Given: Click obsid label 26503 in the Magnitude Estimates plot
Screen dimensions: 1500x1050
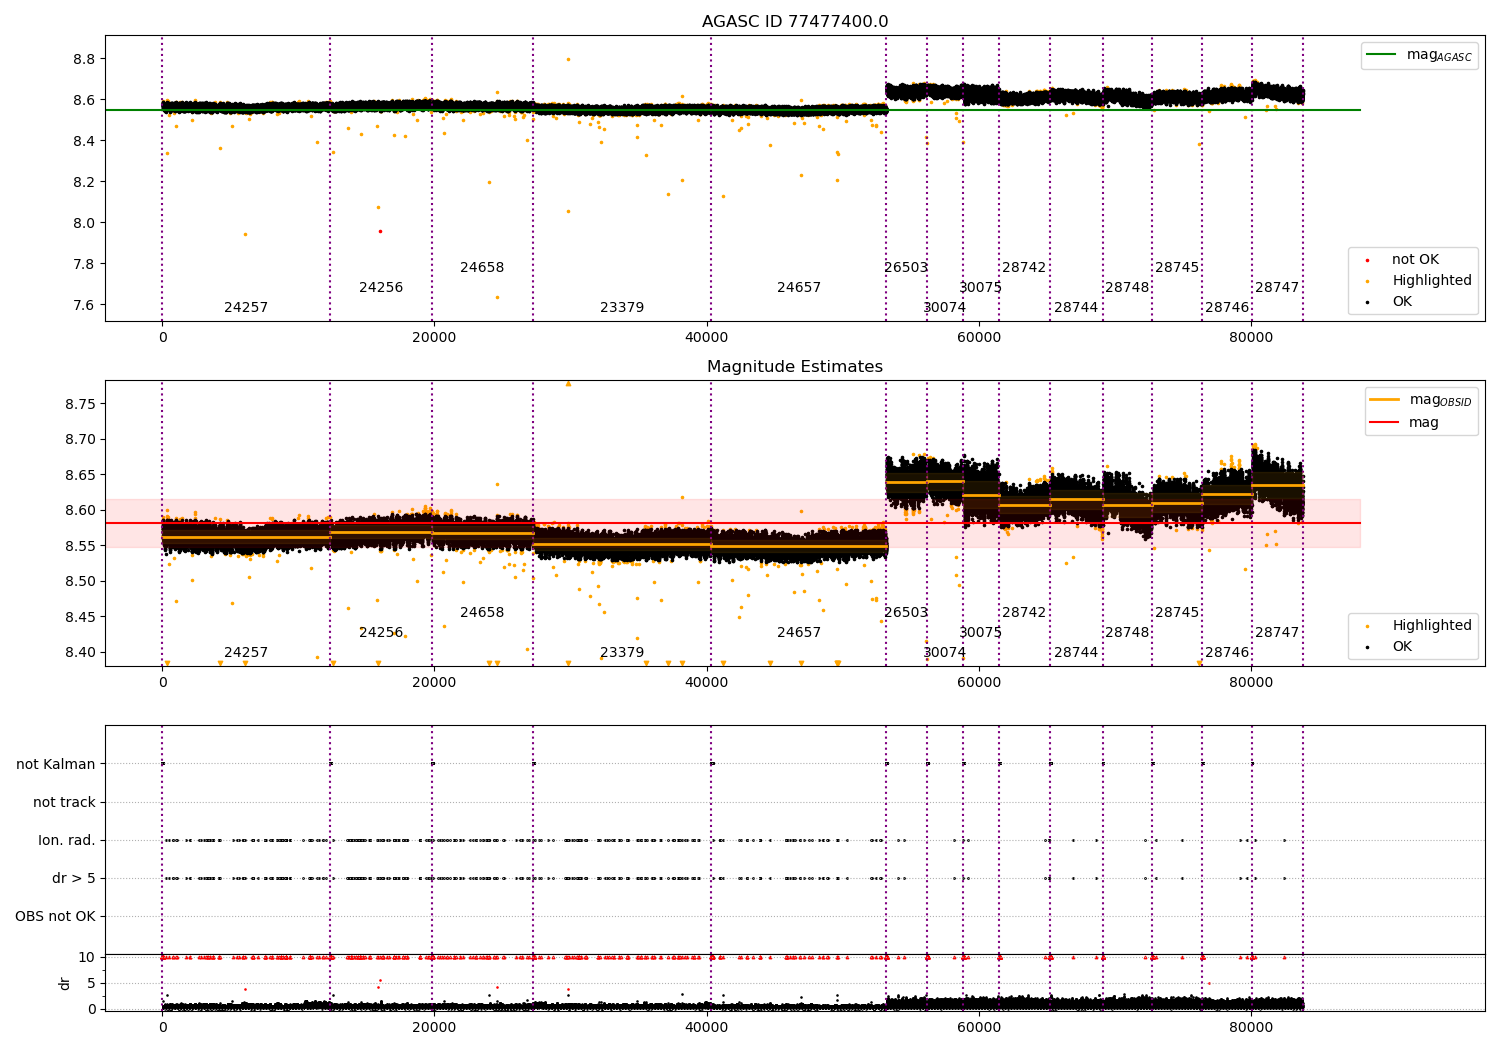Looking at the screenshot, I should pyautogui.click(x=906, y=613).
